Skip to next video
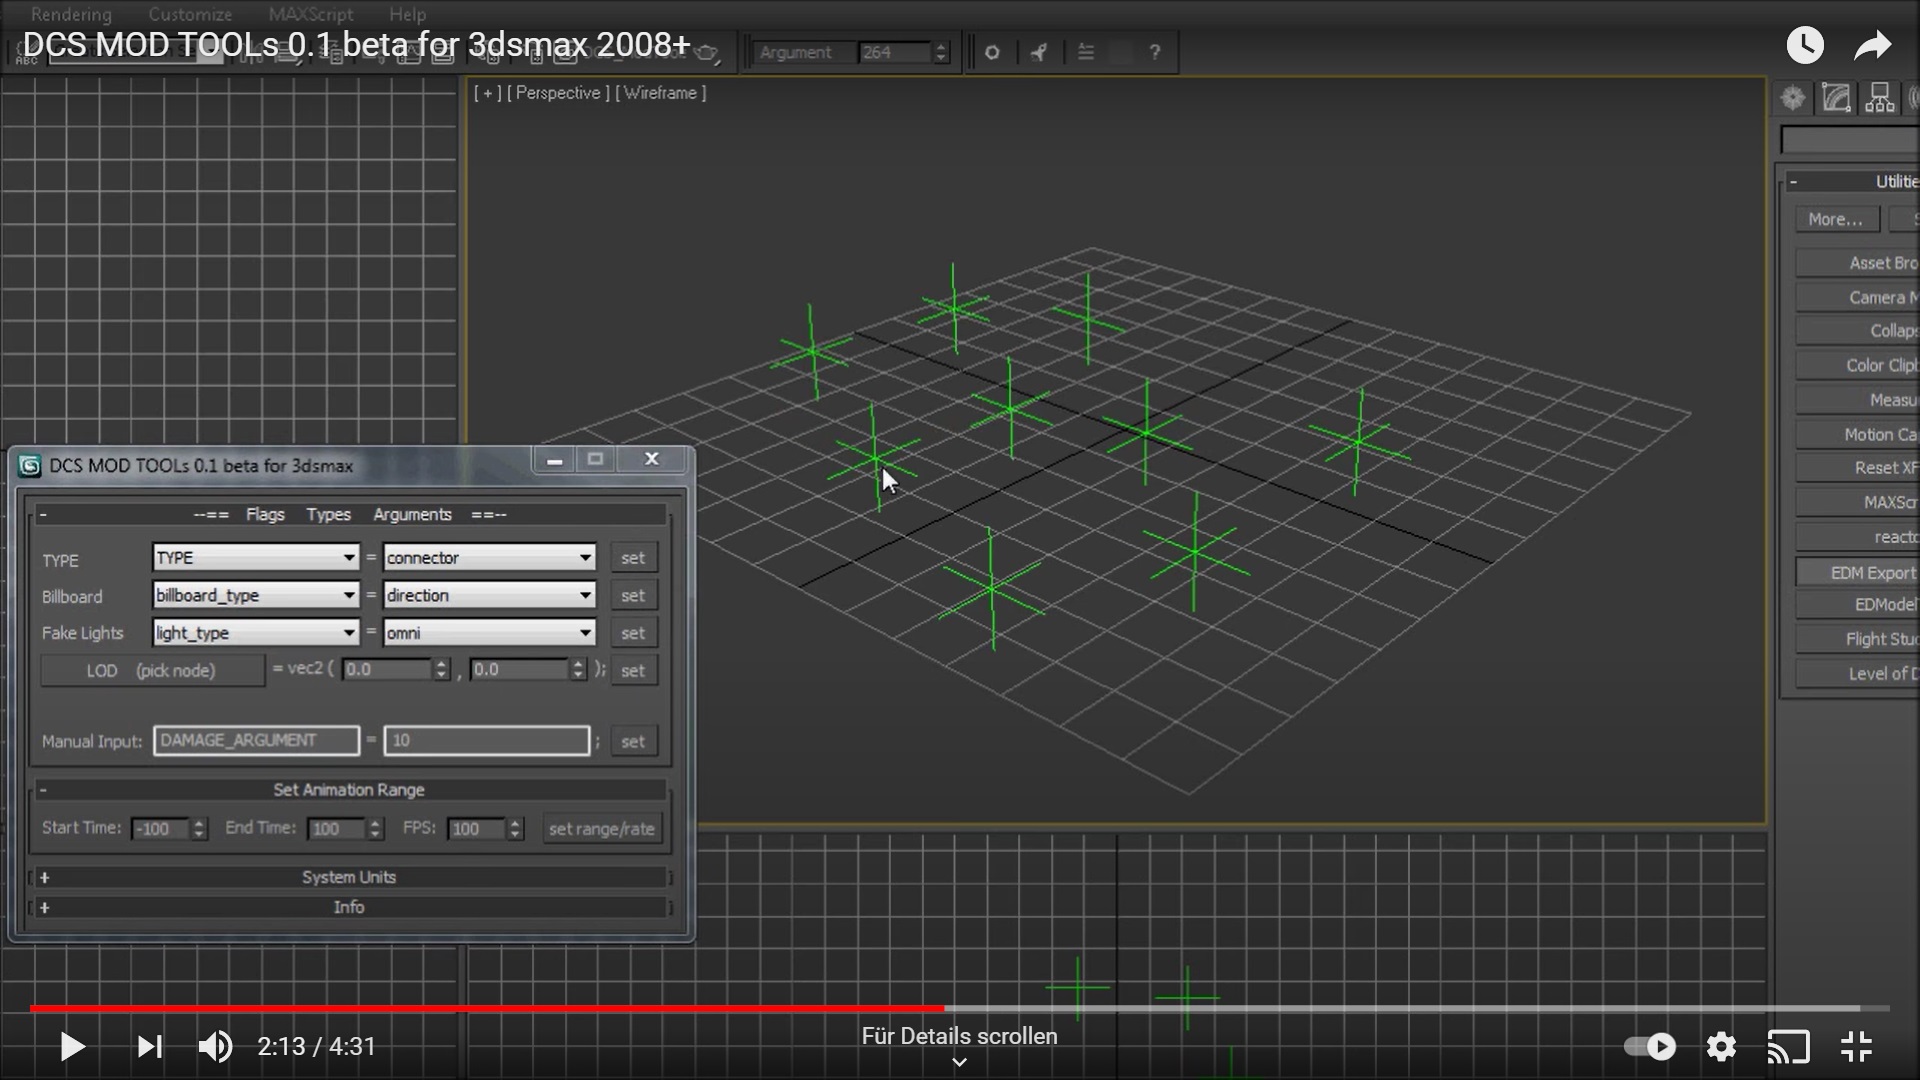Screen dimensions: 1920x1080 pos(149,1047)
